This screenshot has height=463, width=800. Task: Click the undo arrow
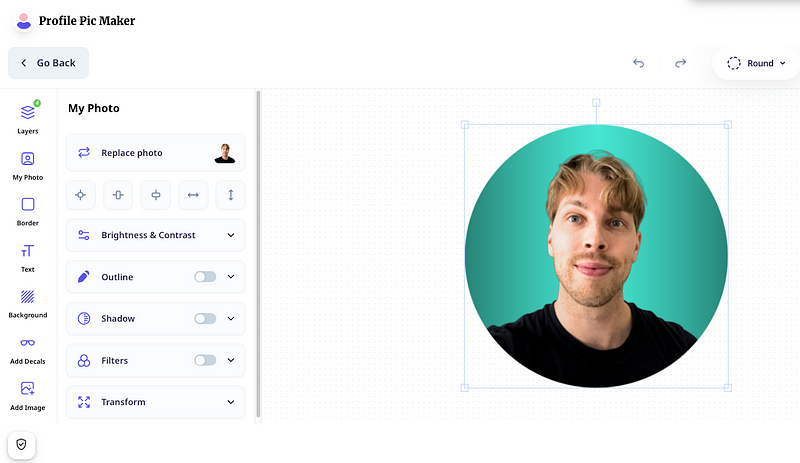click(638, 63)
